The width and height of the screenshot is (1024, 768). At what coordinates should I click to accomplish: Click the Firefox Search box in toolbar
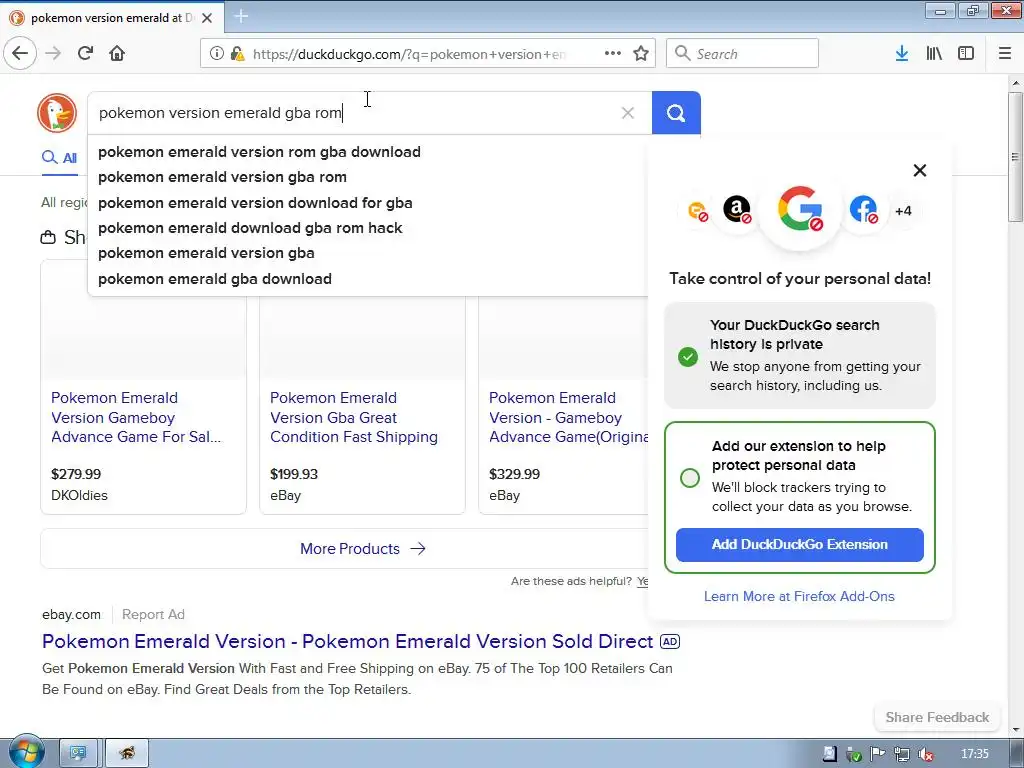coord(742,54)
